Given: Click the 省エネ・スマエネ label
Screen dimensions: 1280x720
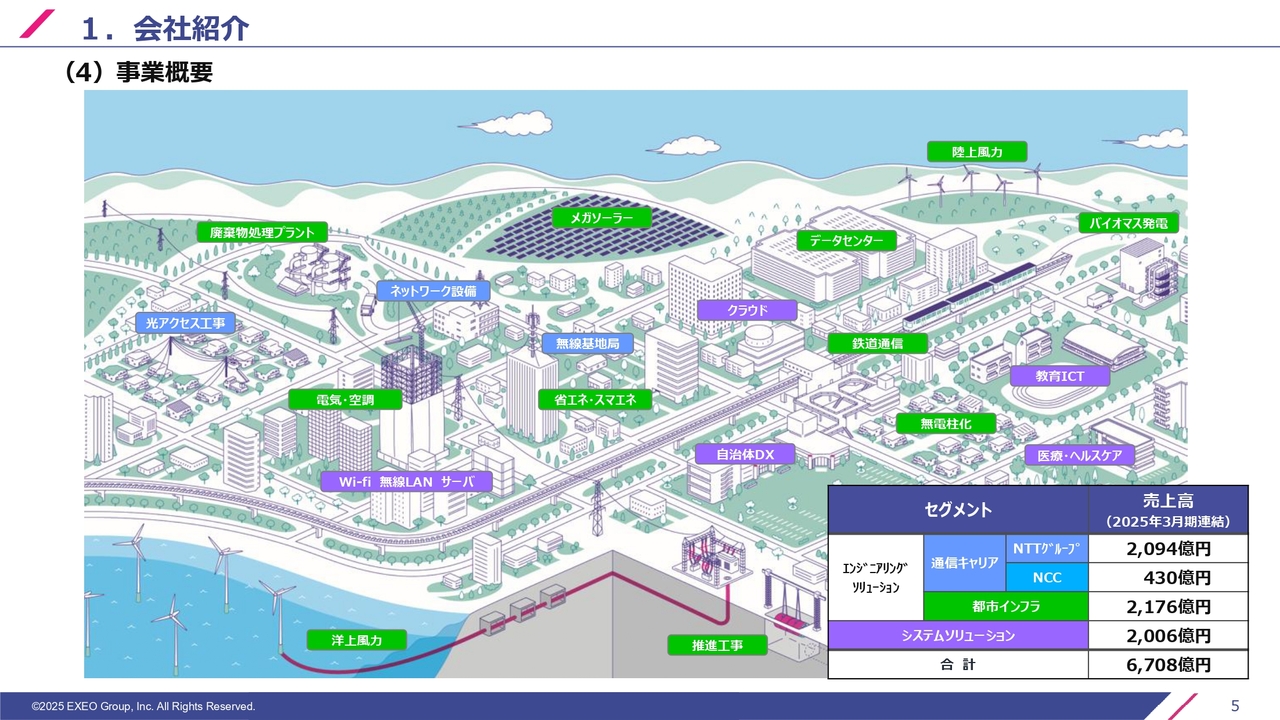Looking at the screenshot, I should click(x=595, y=400).
